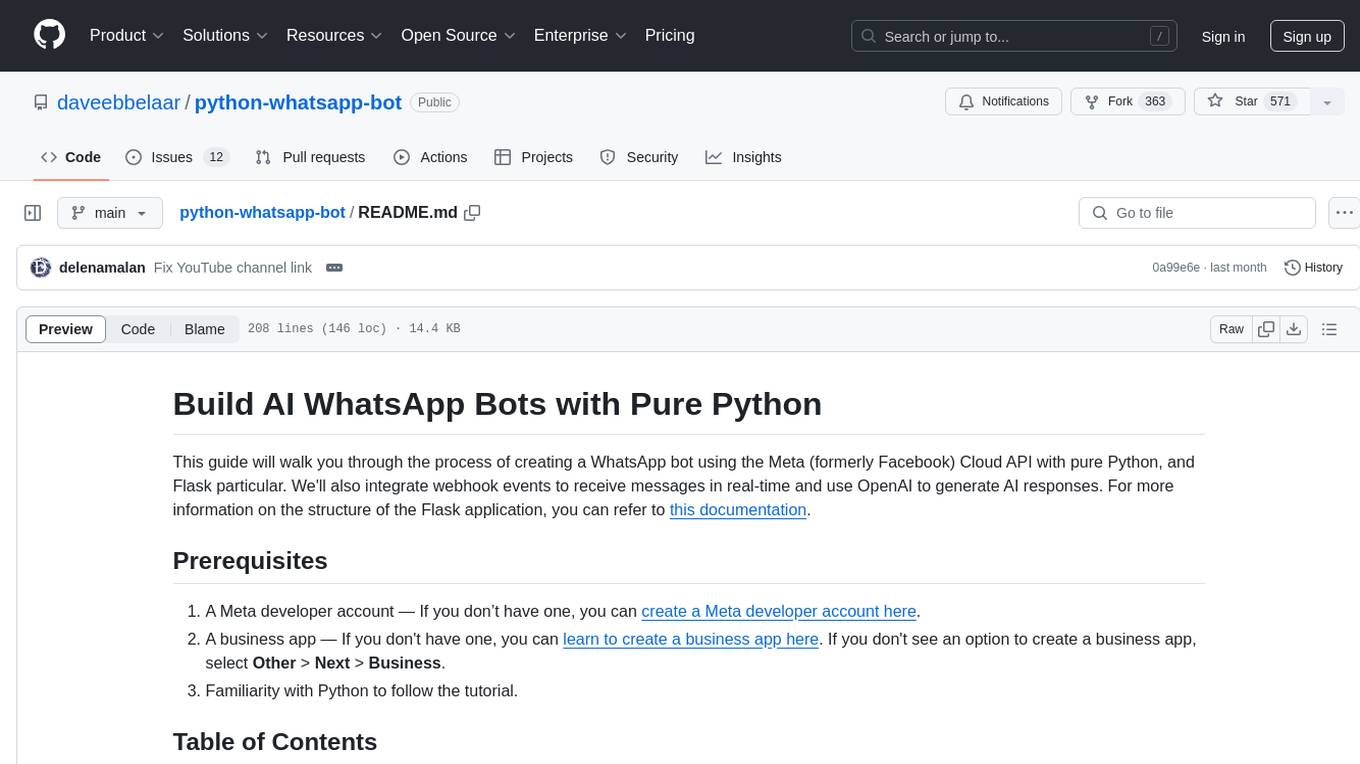Click the Sign in link
Image resolution: width=1360 pixels, height=764 pixels.
(1223, 36)
